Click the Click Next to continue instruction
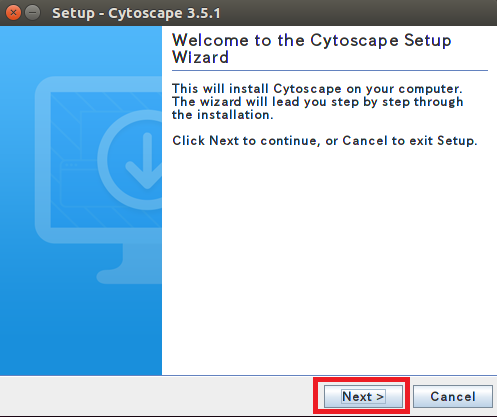497x417 pixels. (325, 141)
